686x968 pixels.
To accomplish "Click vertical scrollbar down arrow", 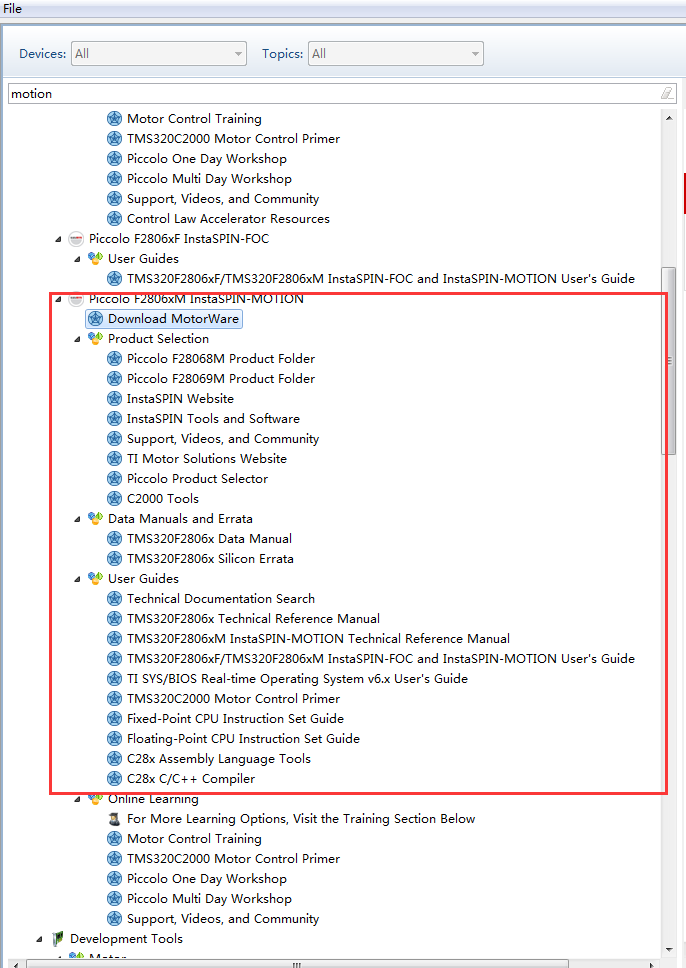I will [x=669, y=949].
